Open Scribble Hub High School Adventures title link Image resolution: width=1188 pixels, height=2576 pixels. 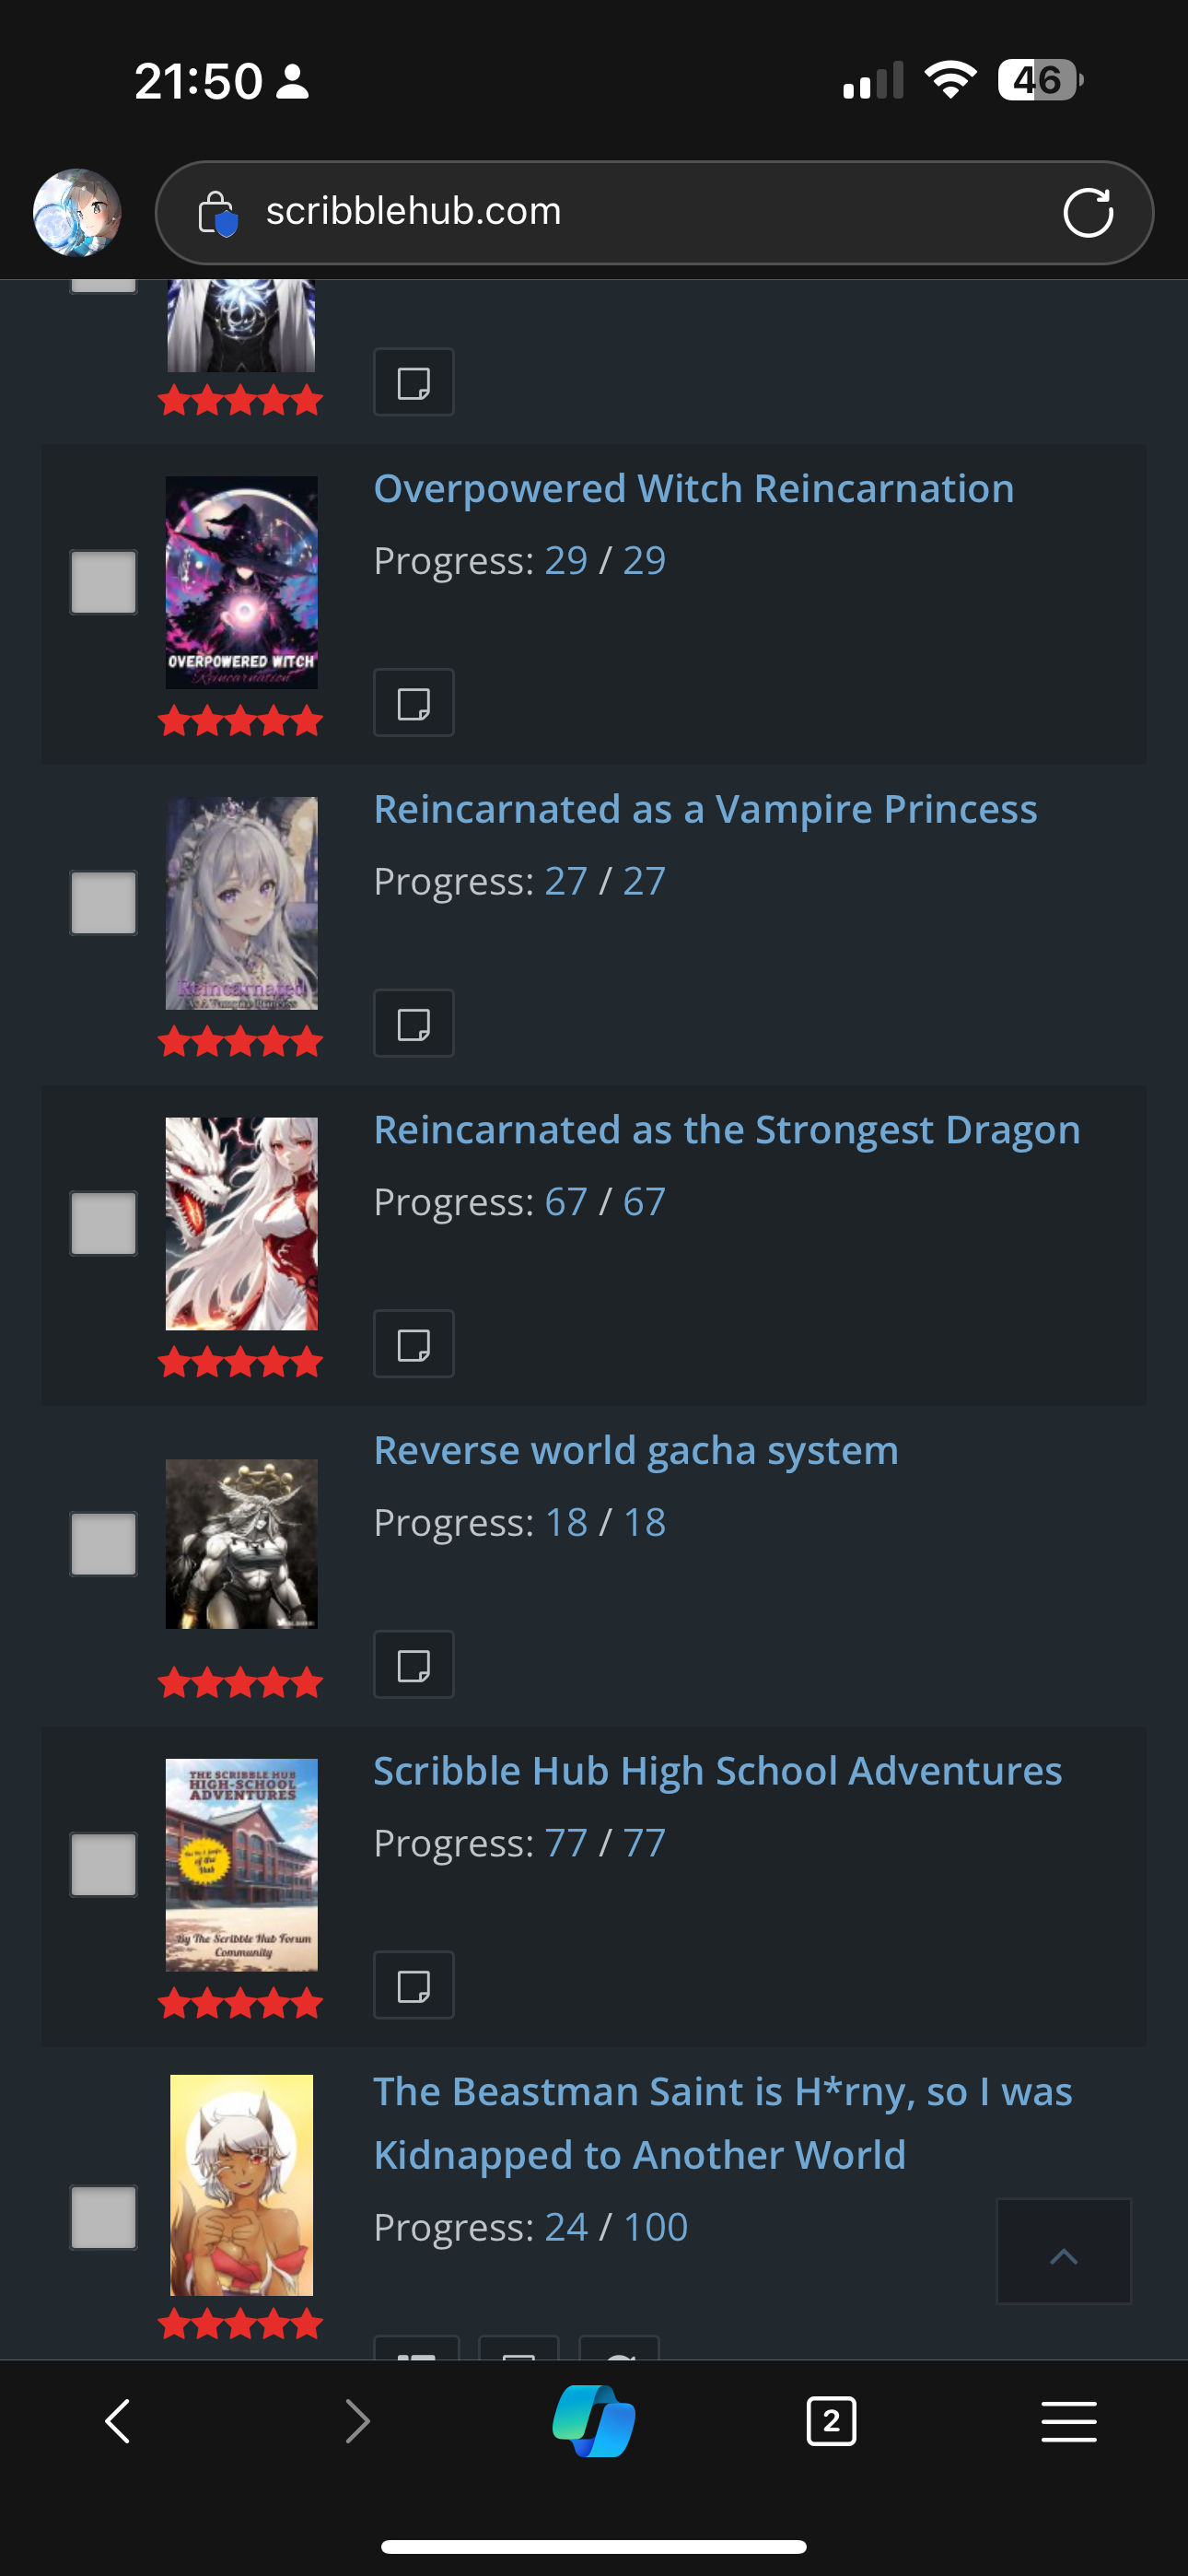[717, 1770]
